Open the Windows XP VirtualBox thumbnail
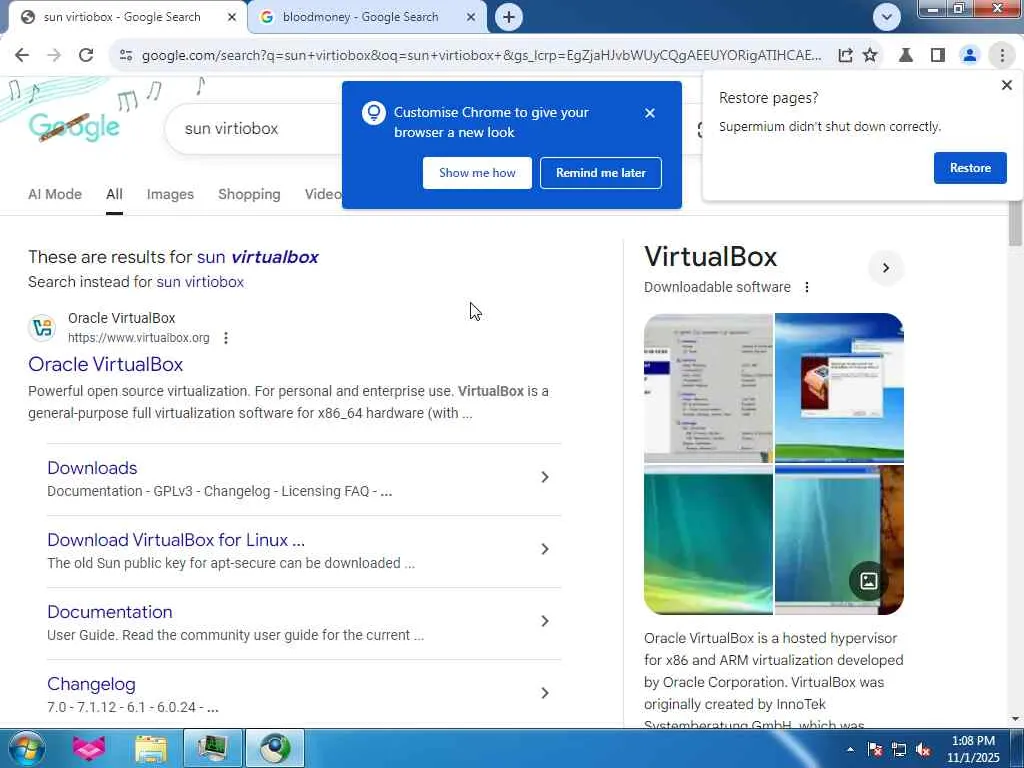 (x=839, y=388)
